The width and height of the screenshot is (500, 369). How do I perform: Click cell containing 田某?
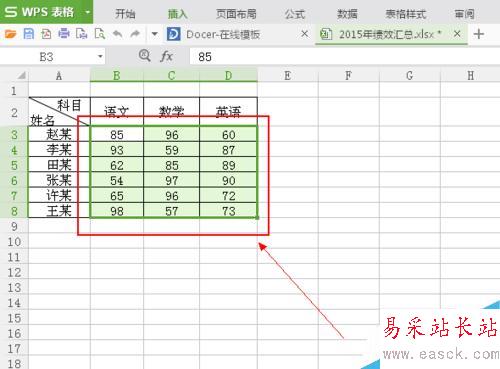tap(59, 165)
